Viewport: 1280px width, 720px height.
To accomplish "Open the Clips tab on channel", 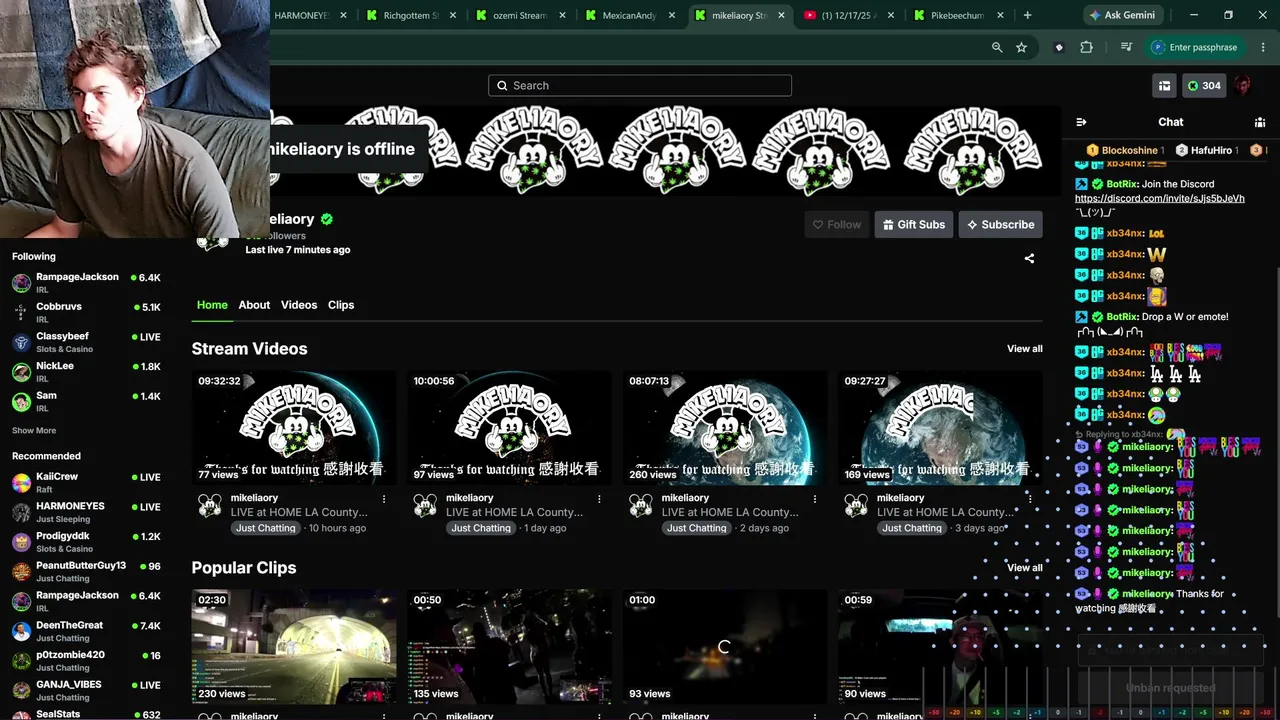I will [341, 305].
